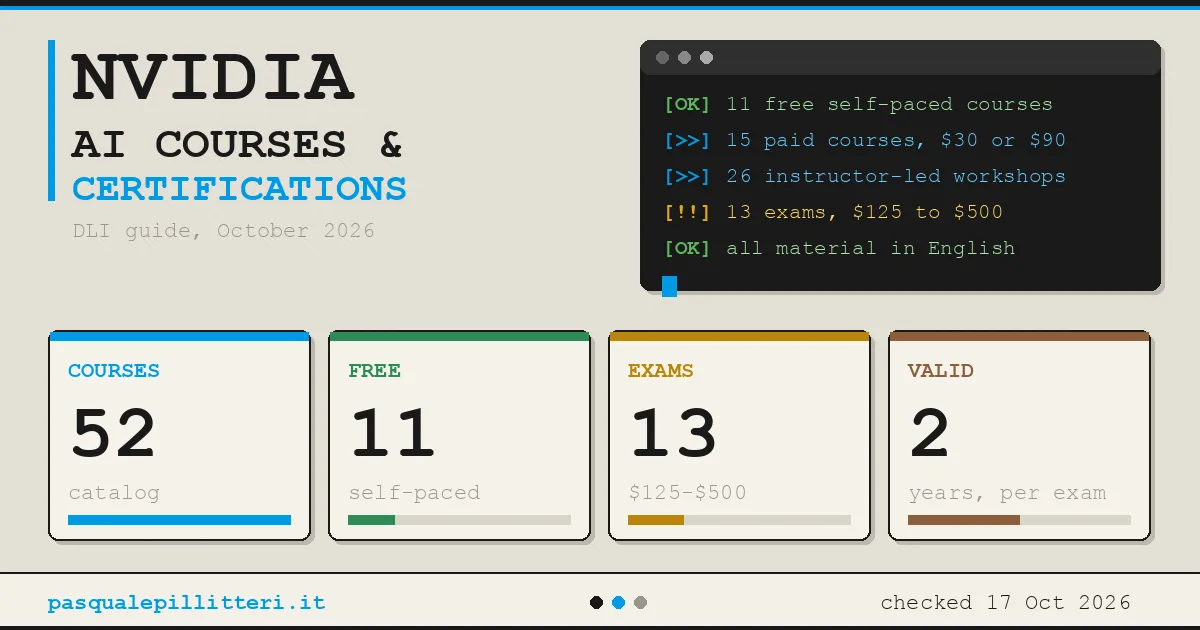Click the FREE 11 card

[460, 435]
